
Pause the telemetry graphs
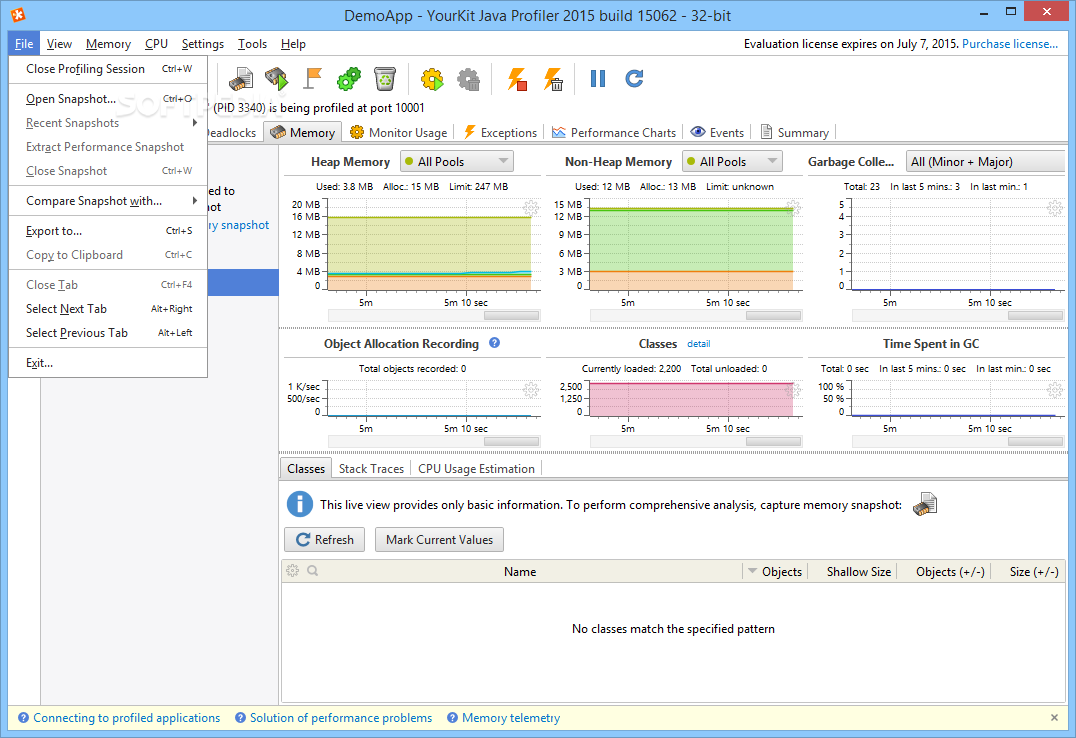[598, 79]
